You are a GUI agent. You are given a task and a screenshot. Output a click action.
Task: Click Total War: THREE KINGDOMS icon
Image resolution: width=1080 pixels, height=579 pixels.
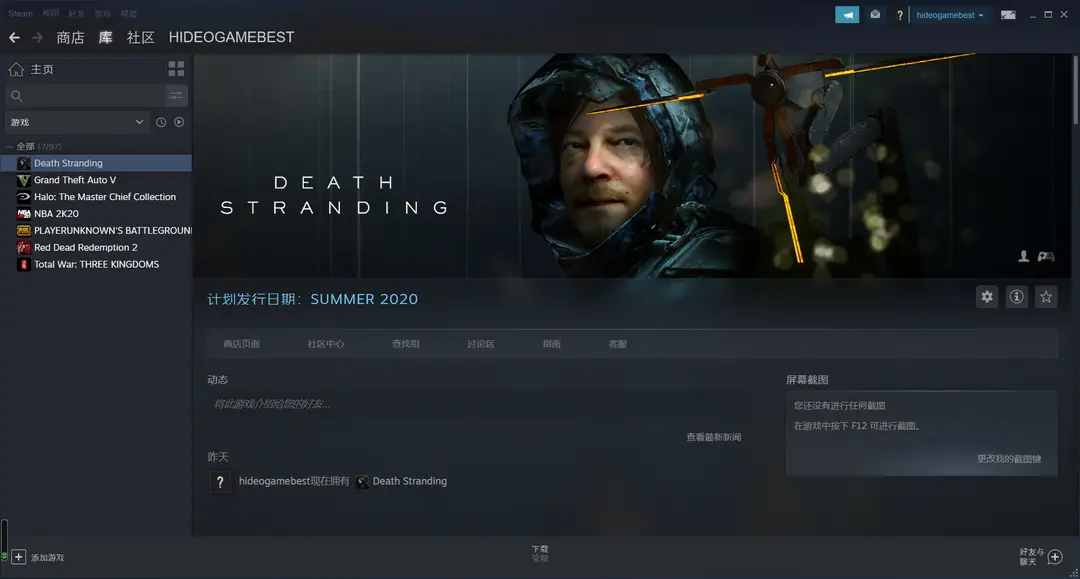[24, 264]
